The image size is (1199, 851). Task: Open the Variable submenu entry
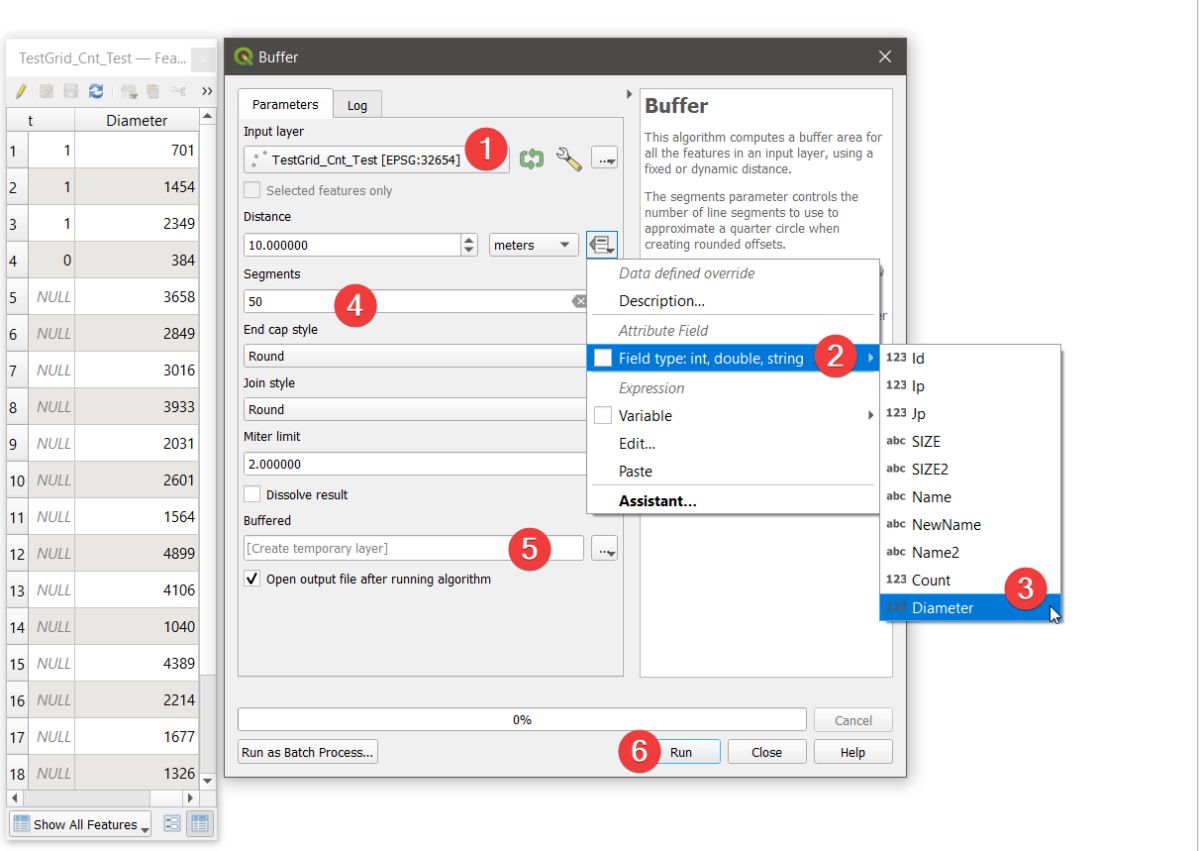coord(733,415)
